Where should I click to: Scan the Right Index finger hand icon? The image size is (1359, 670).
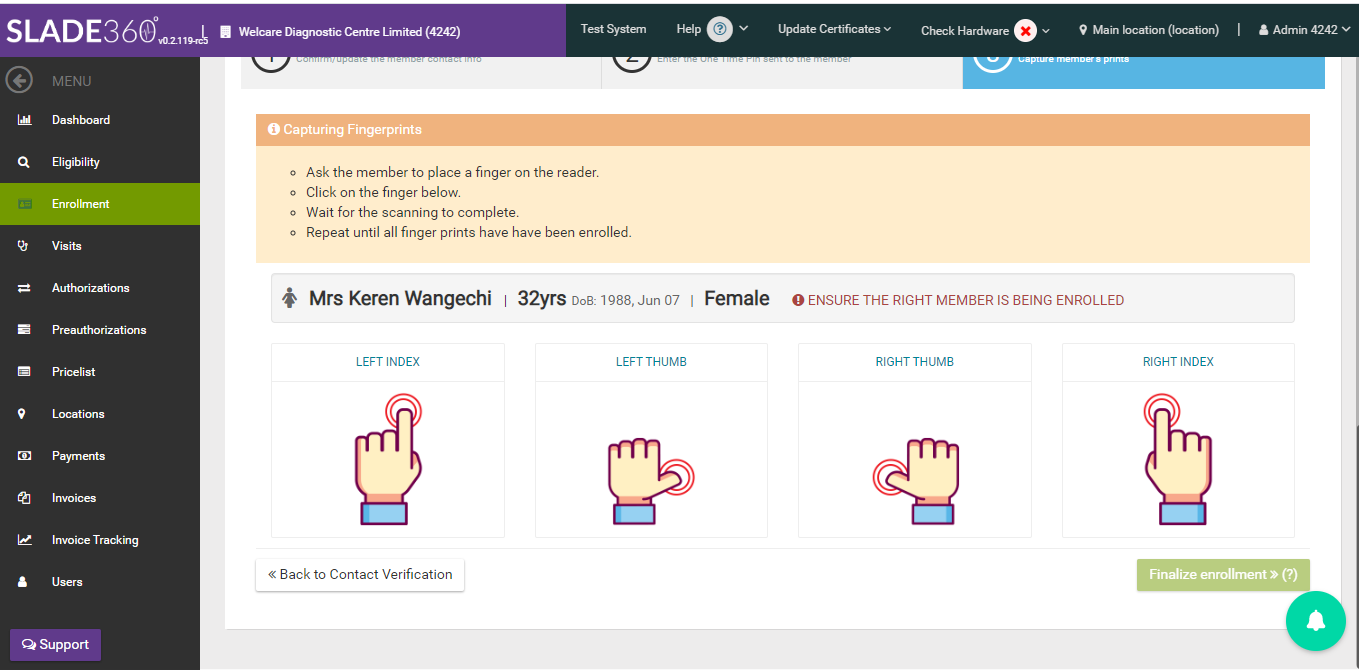click(x=1178, y=459)
